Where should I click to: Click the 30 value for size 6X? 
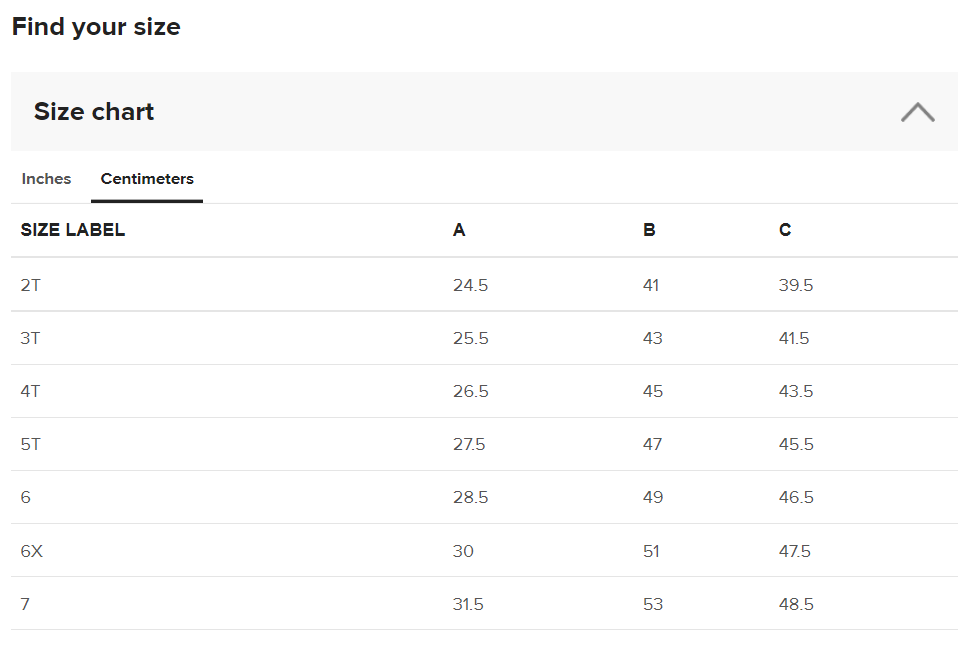click(463, 551)
